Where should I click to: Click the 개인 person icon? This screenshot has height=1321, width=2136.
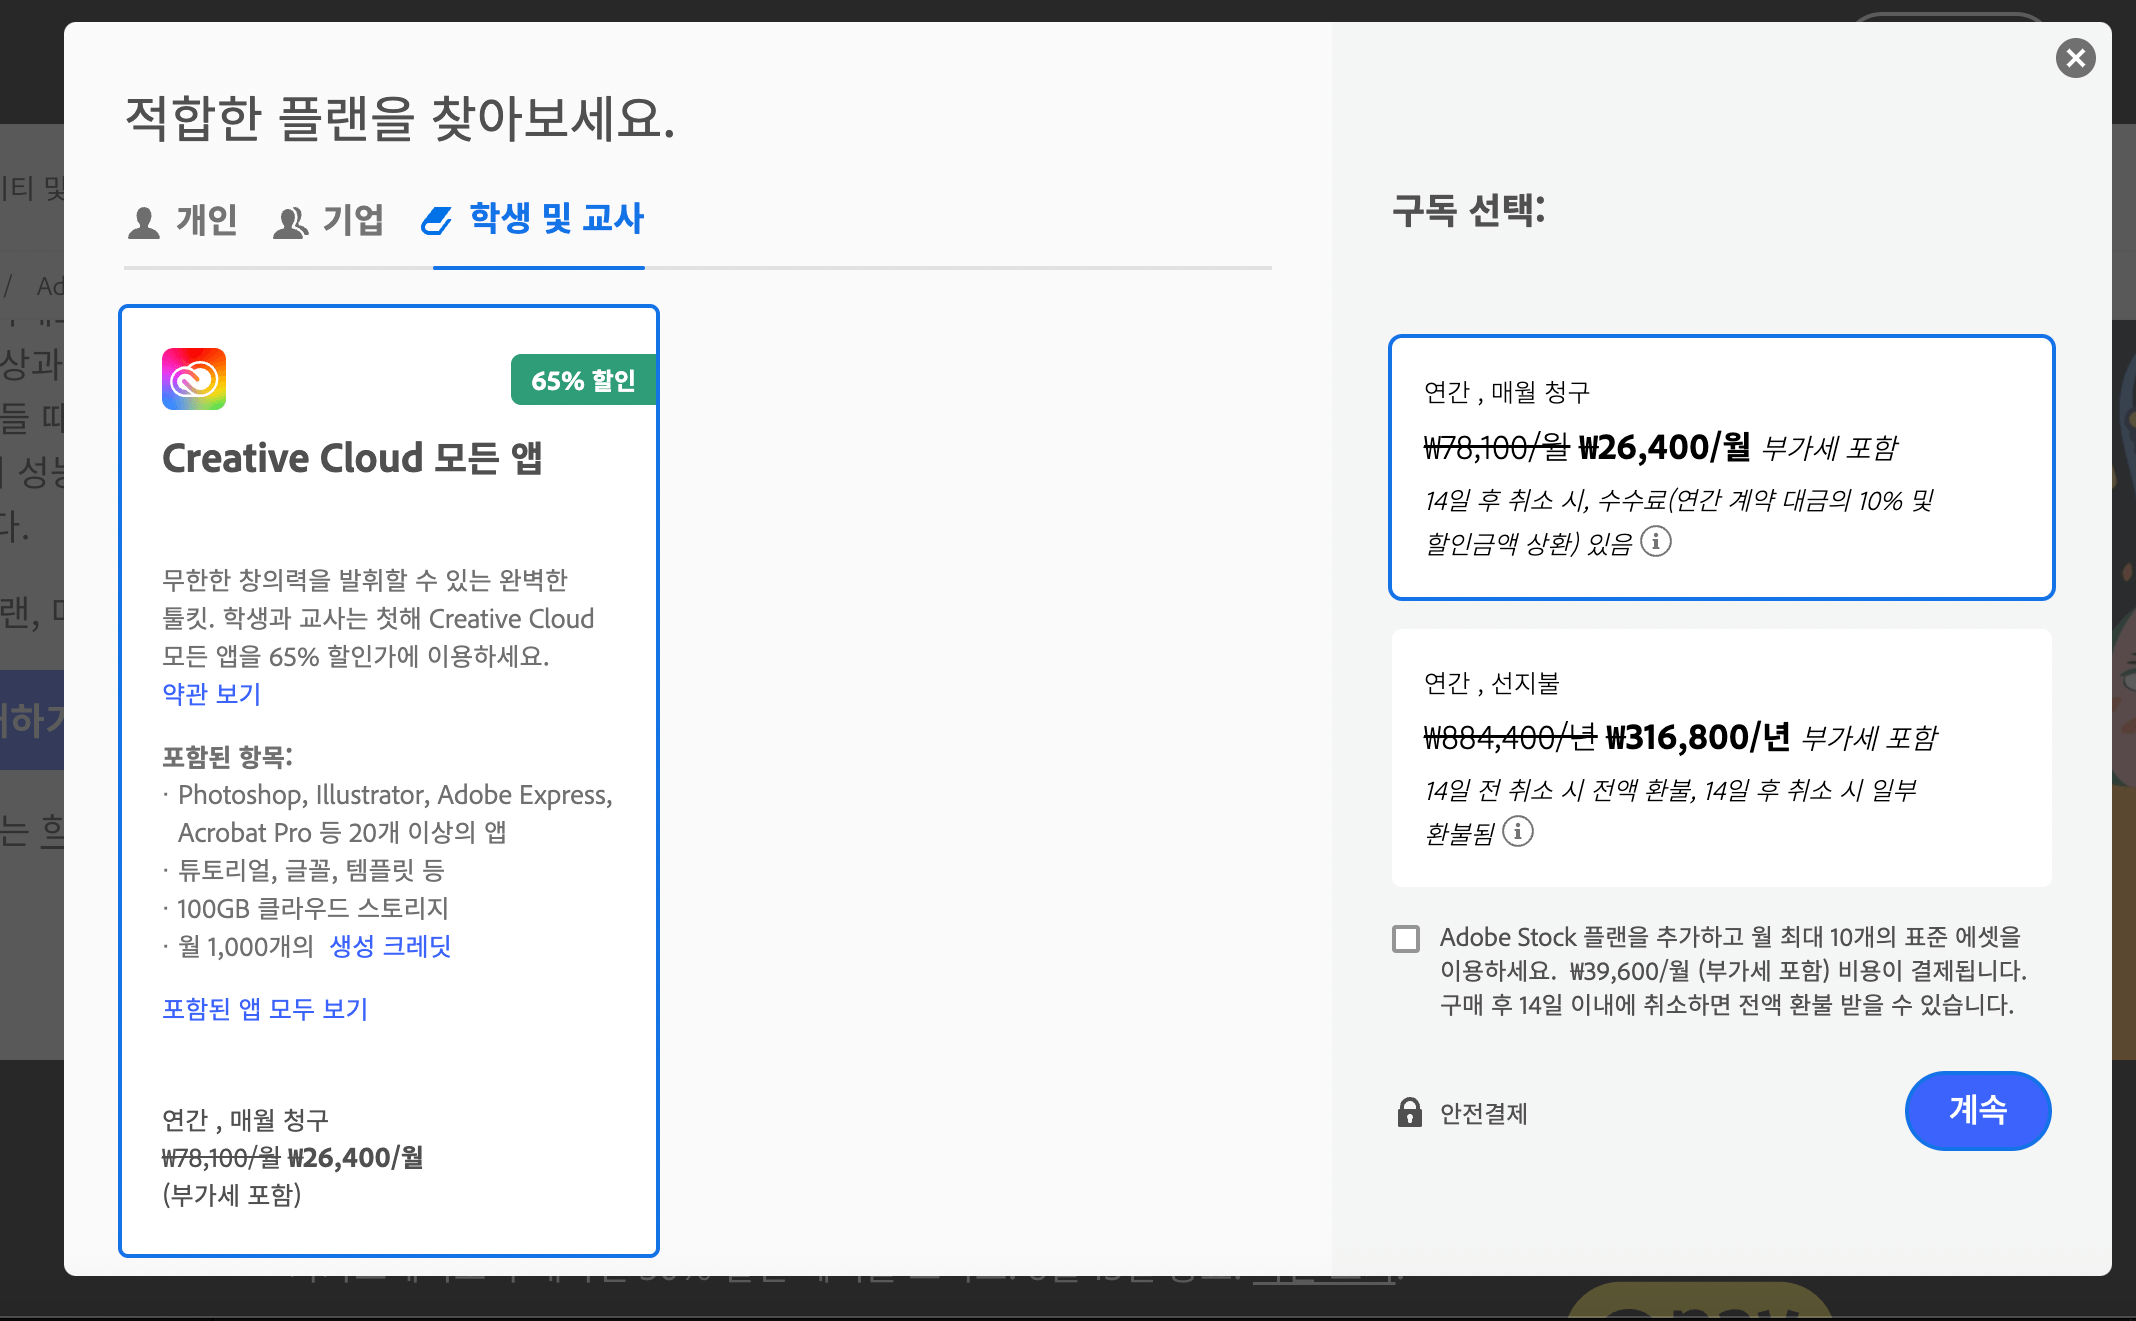tap(144, 222)
